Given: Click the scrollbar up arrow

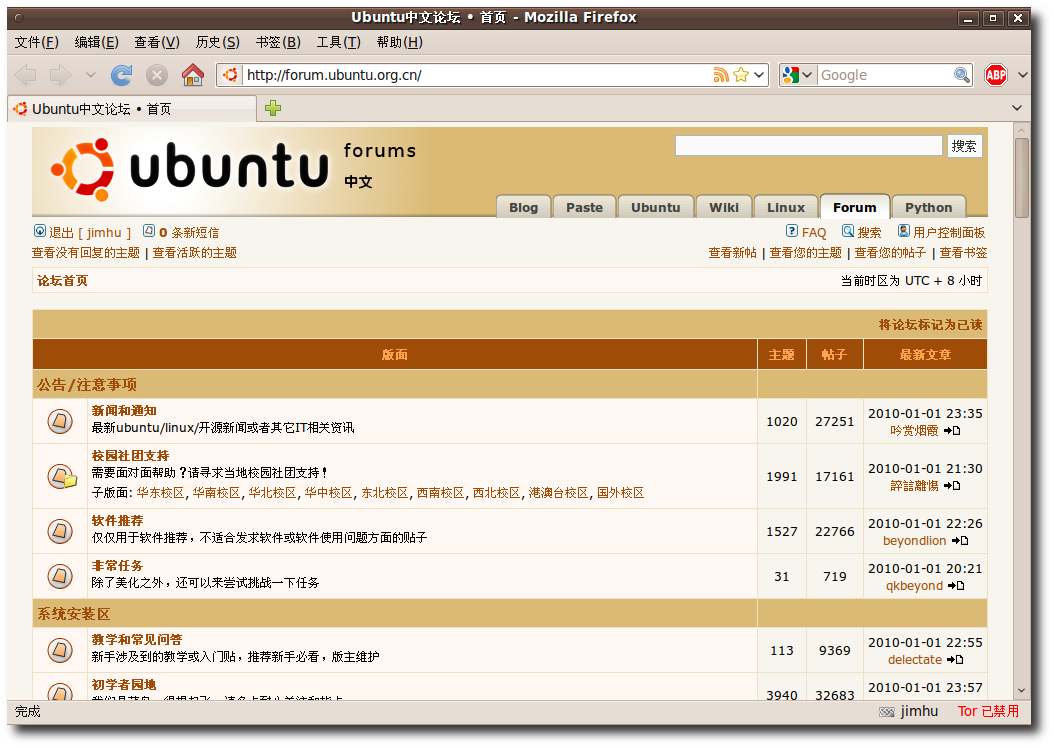Looking at the screenshot, I should pos(1022,130).
